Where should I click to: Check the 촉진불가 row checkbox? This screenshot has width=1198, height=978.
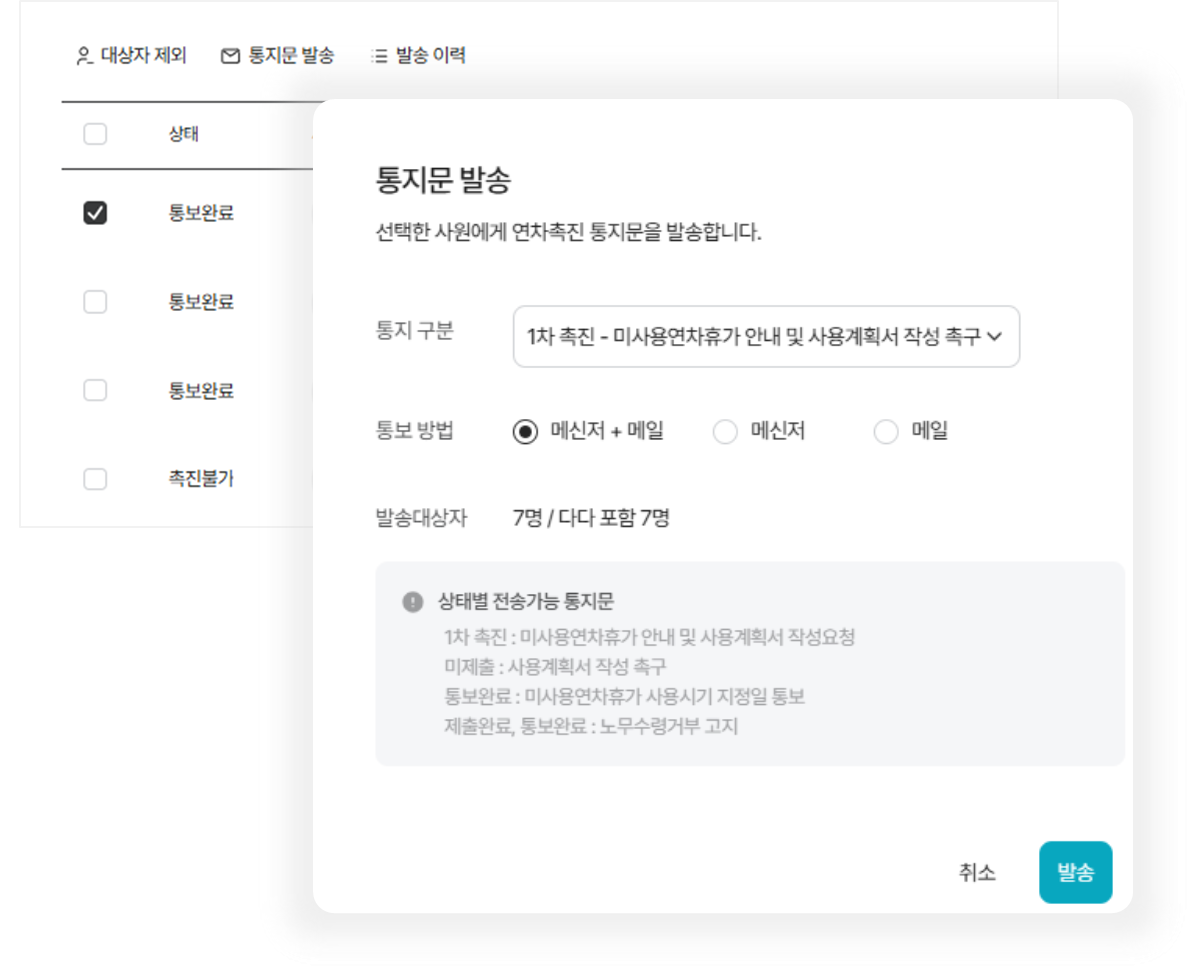95,479
